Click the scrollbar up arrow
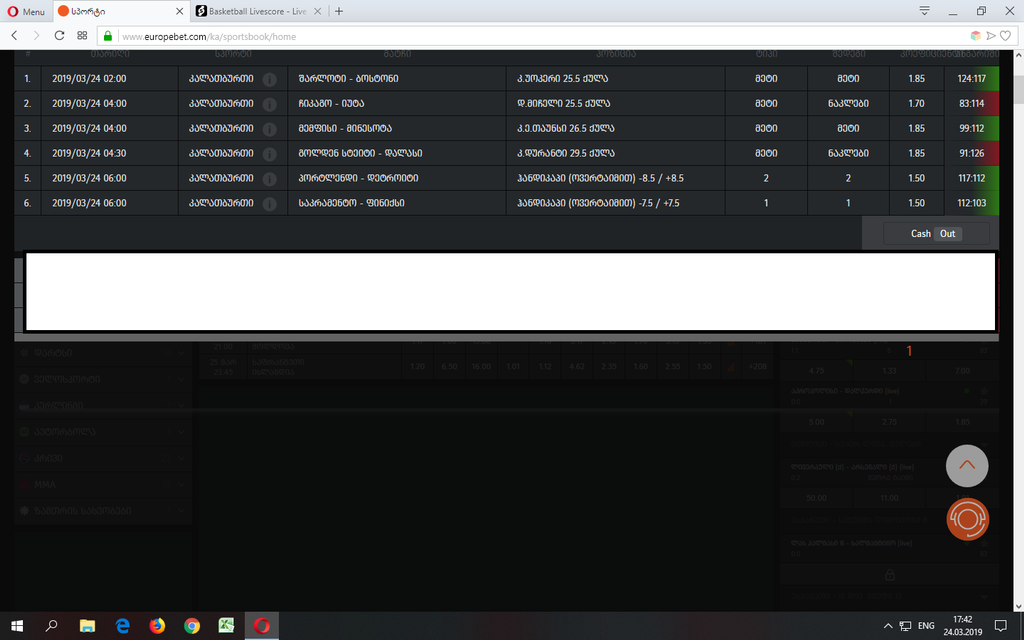This screenshot has height=640, width=1024. click(1018, 57)
